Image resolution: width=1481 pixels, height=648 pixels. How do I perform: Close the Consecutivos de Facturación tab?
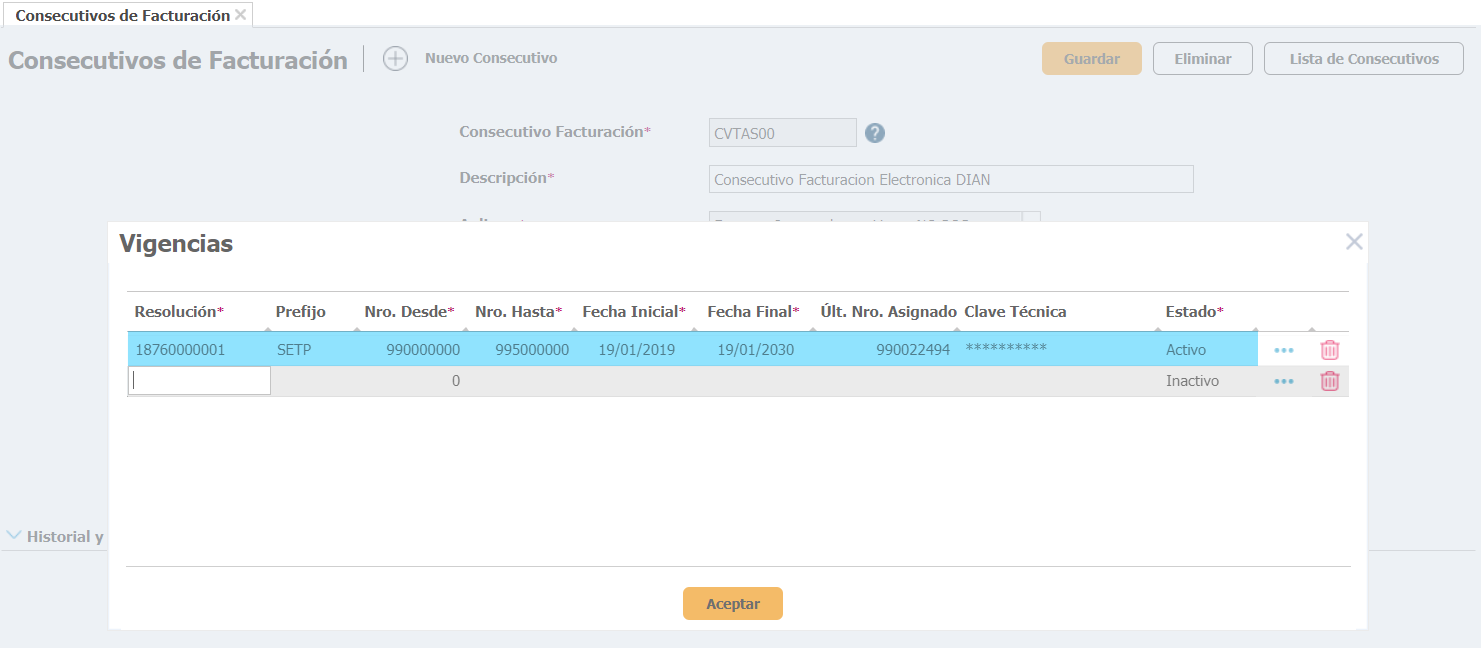[240, 15]
